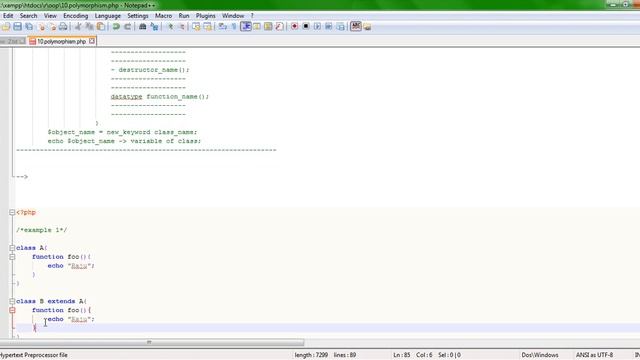Click echo $object_name -> variable line

pyautogui.click(x=124, y=141)
